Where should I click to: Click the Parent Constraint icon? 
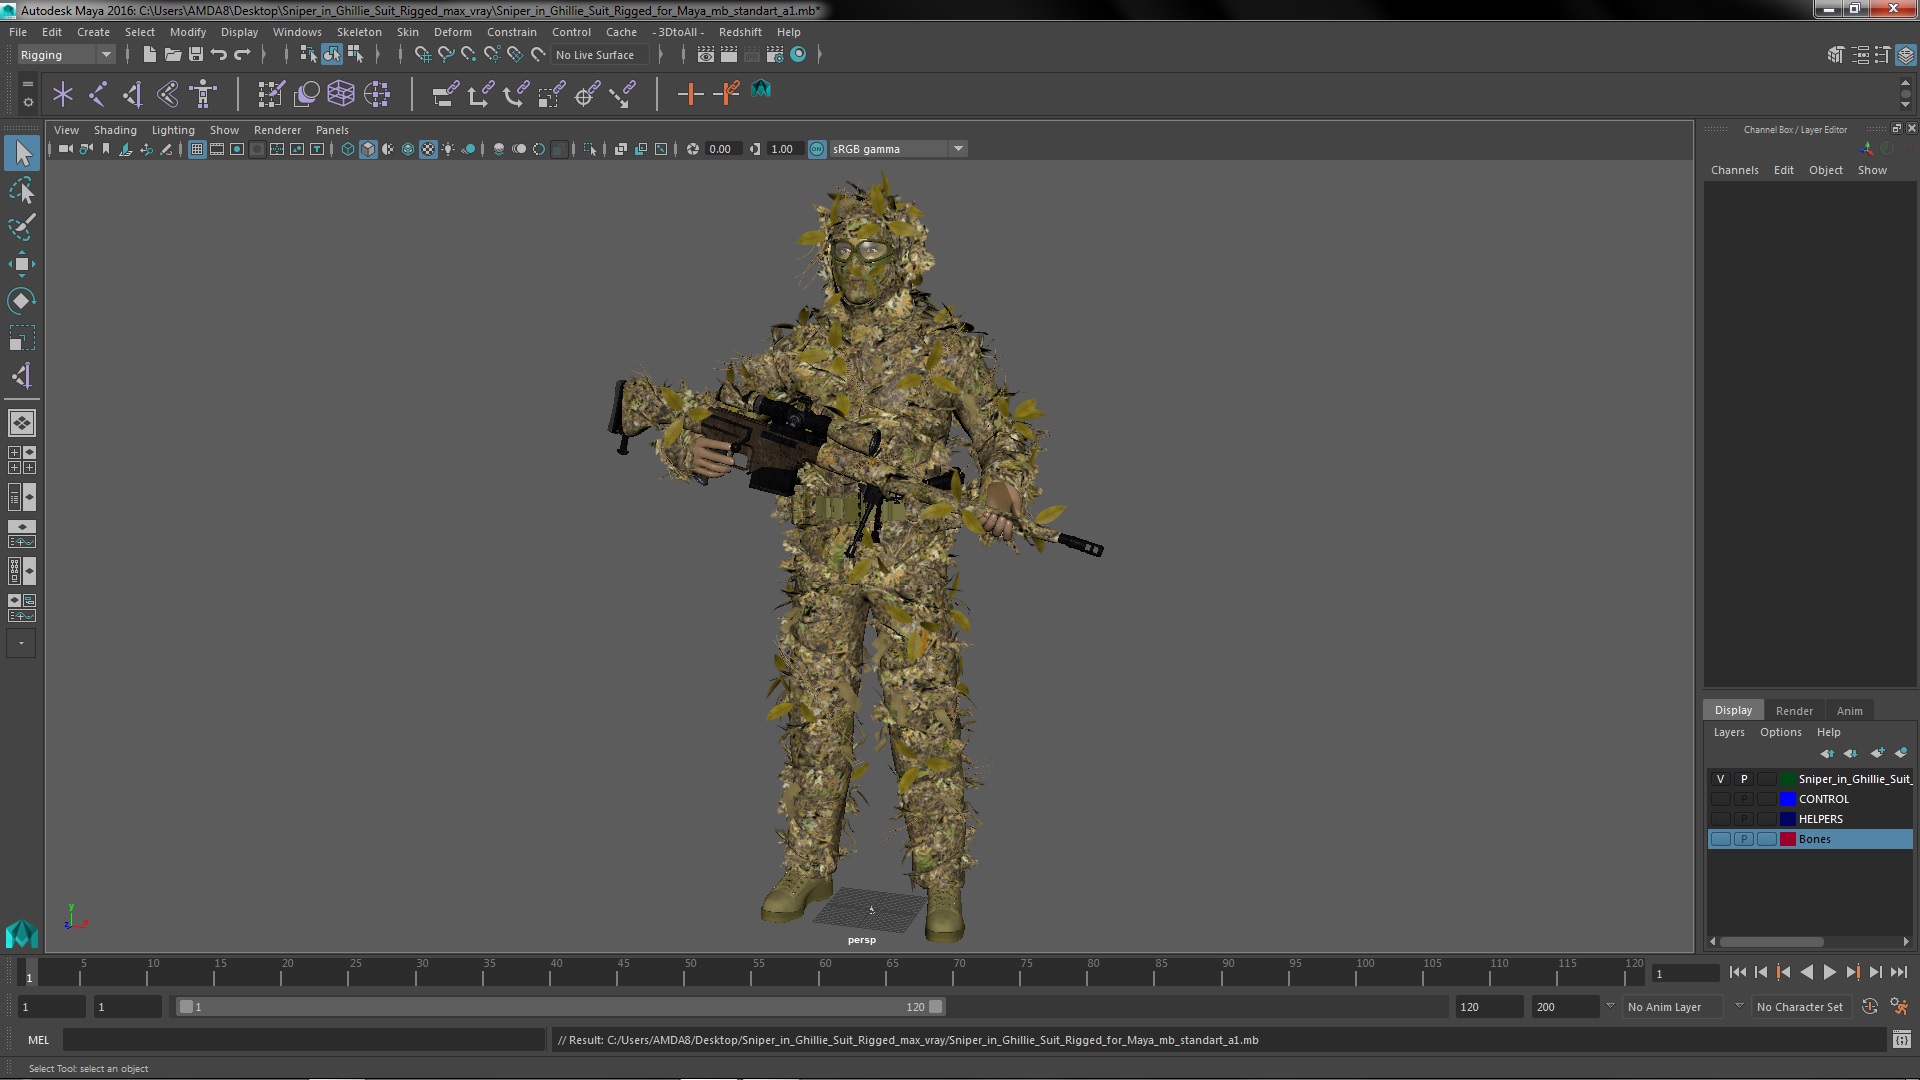point(445,94)
